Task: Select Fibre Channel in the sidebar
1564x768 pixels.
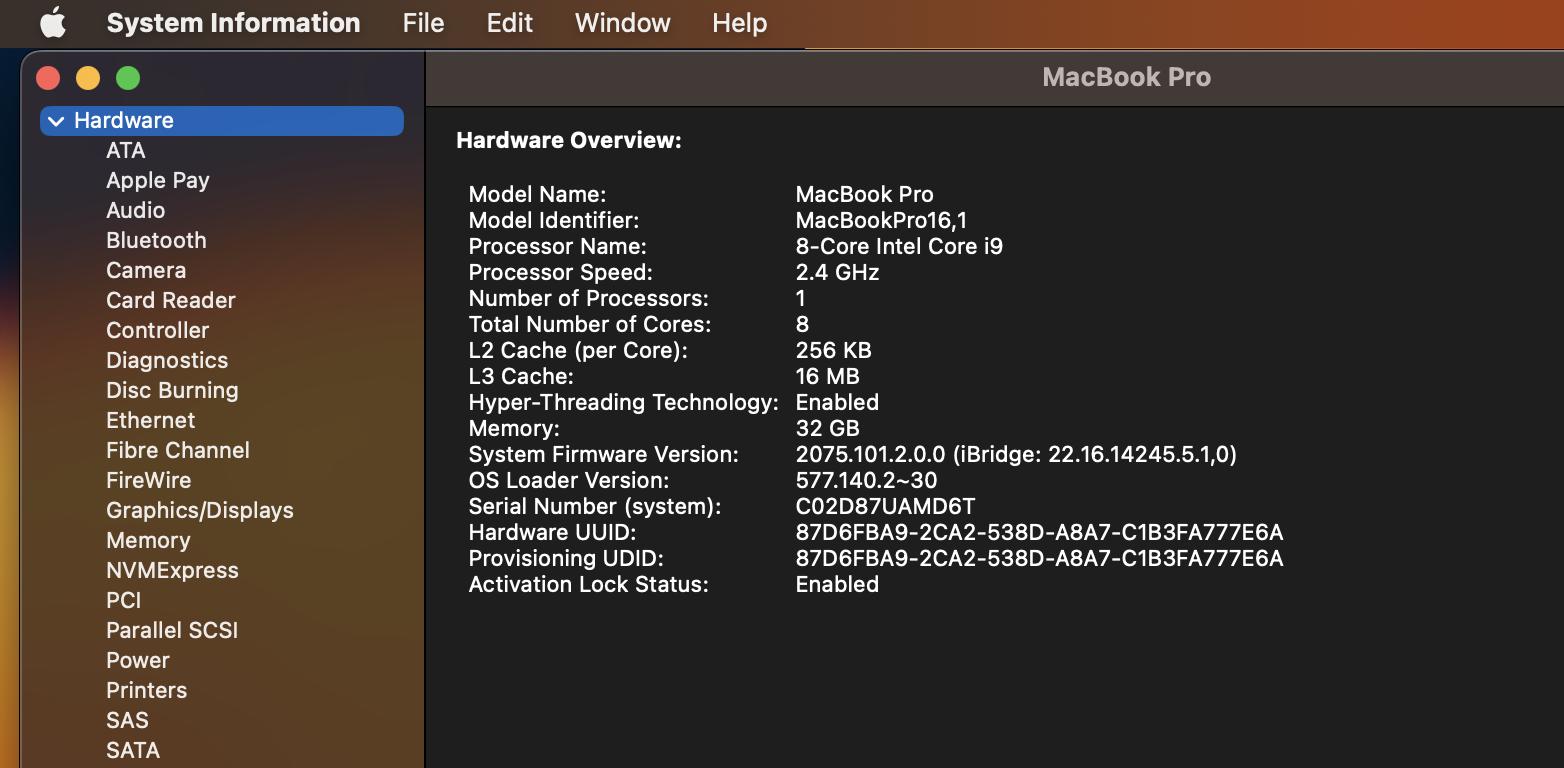Action: [x=178, y=450]
